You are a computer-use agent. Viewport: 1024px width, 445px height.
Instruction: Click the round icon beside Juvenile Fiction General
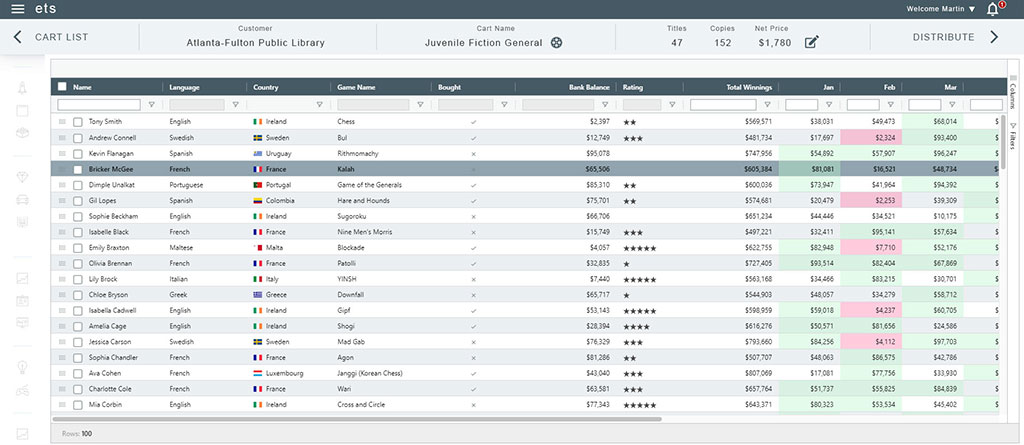(557, 42)
